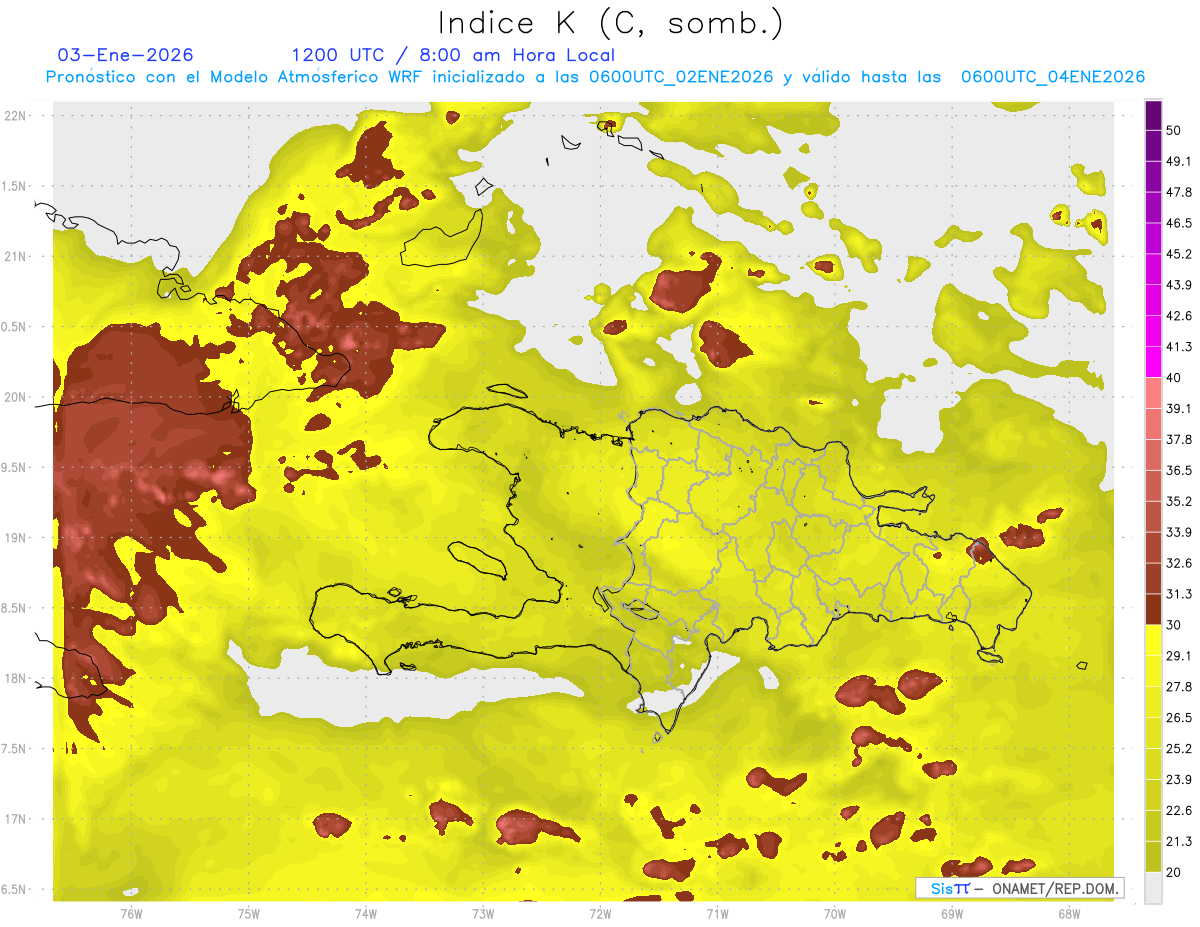
Task: Click the legend value "50"
Action: click(x=1175, y=131)
